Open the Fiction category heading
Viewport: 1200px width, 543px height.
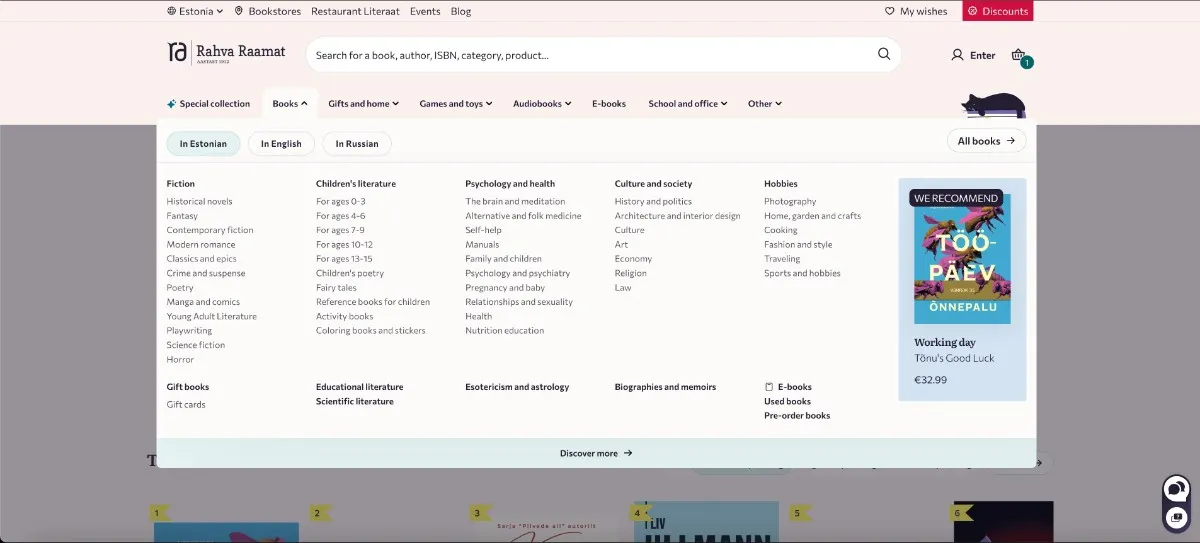coord(181,184)
